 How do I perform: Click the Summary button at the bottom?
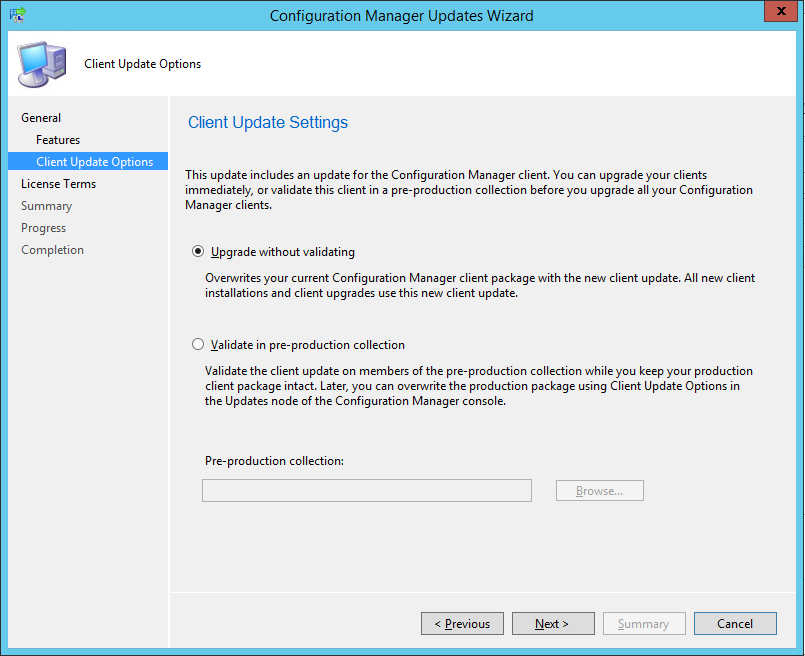click(644, 623)
